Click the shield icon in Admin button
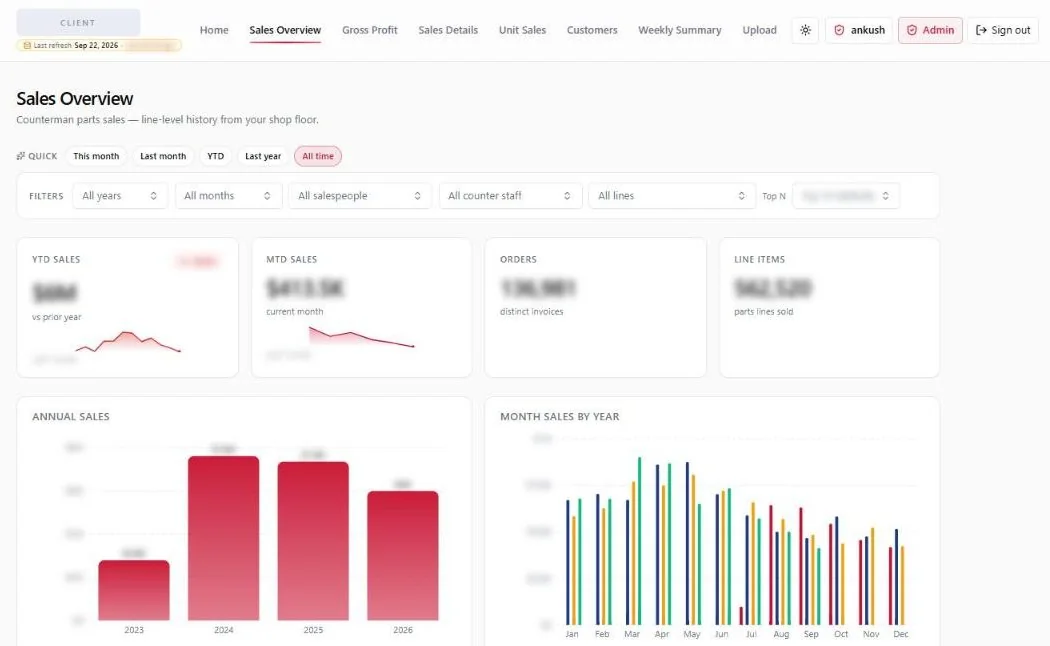This screenshot has width=1050, height=646. click(x=911, y=30)
